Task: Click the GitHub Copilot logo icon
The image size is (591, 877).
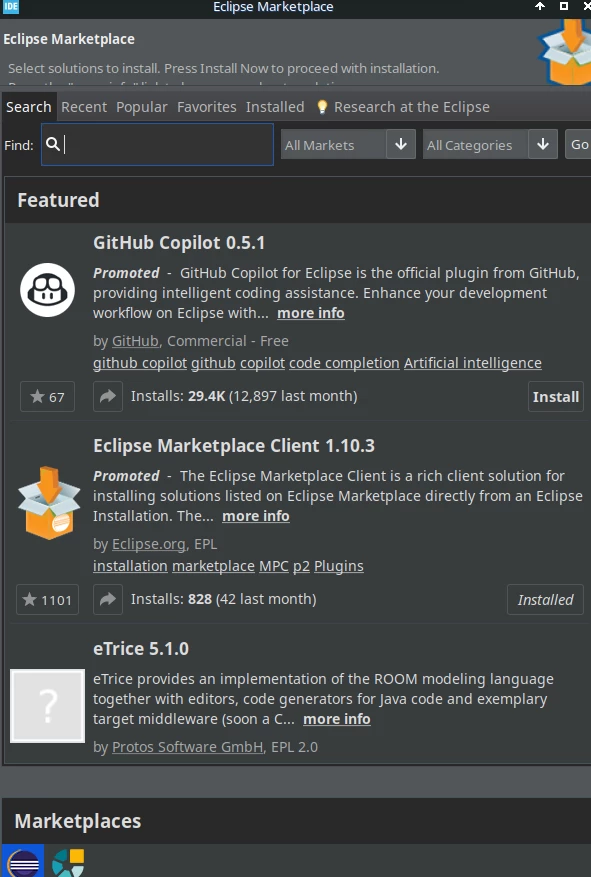Action: coord(48,290)
